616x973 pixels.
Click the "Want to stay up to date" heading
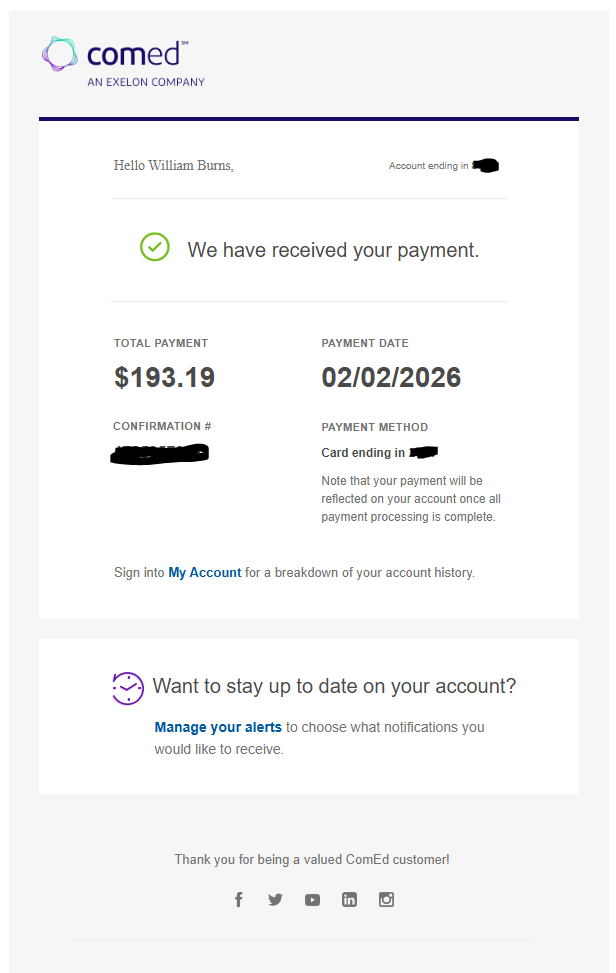click(334, 686)
